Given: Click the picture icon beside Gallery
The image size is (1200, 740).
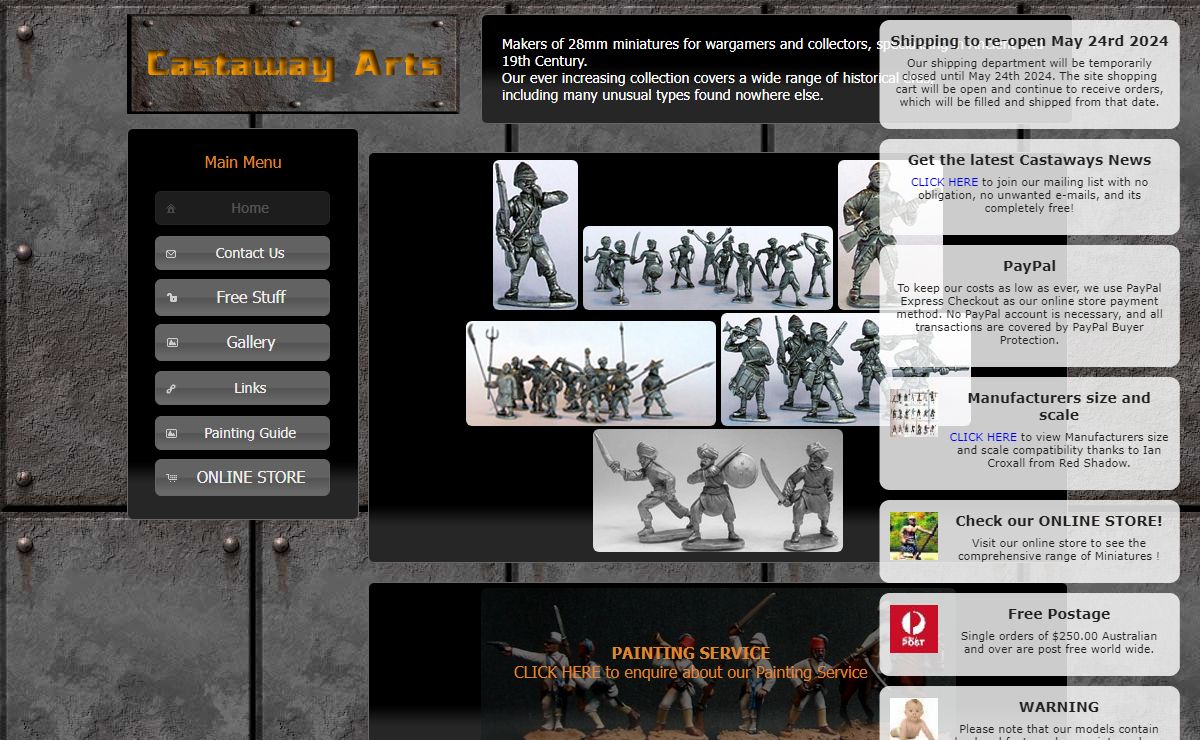Looking at the screenshot, I should (171, 343).
